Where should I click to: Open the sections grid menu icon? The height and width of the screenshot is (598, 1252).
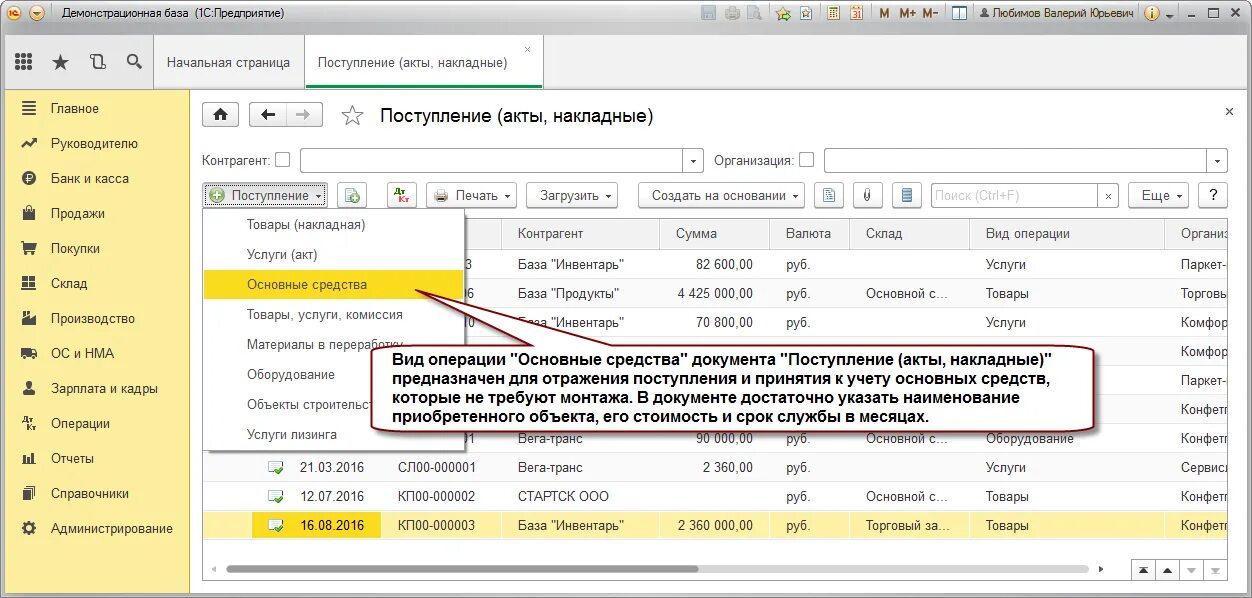(x=24, y=62)
